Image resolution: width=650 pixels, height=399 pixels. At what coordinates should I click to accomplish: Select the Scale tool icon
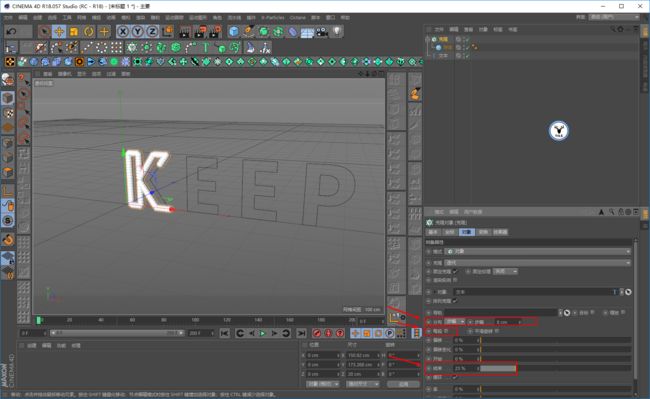(x=74, y=31)
